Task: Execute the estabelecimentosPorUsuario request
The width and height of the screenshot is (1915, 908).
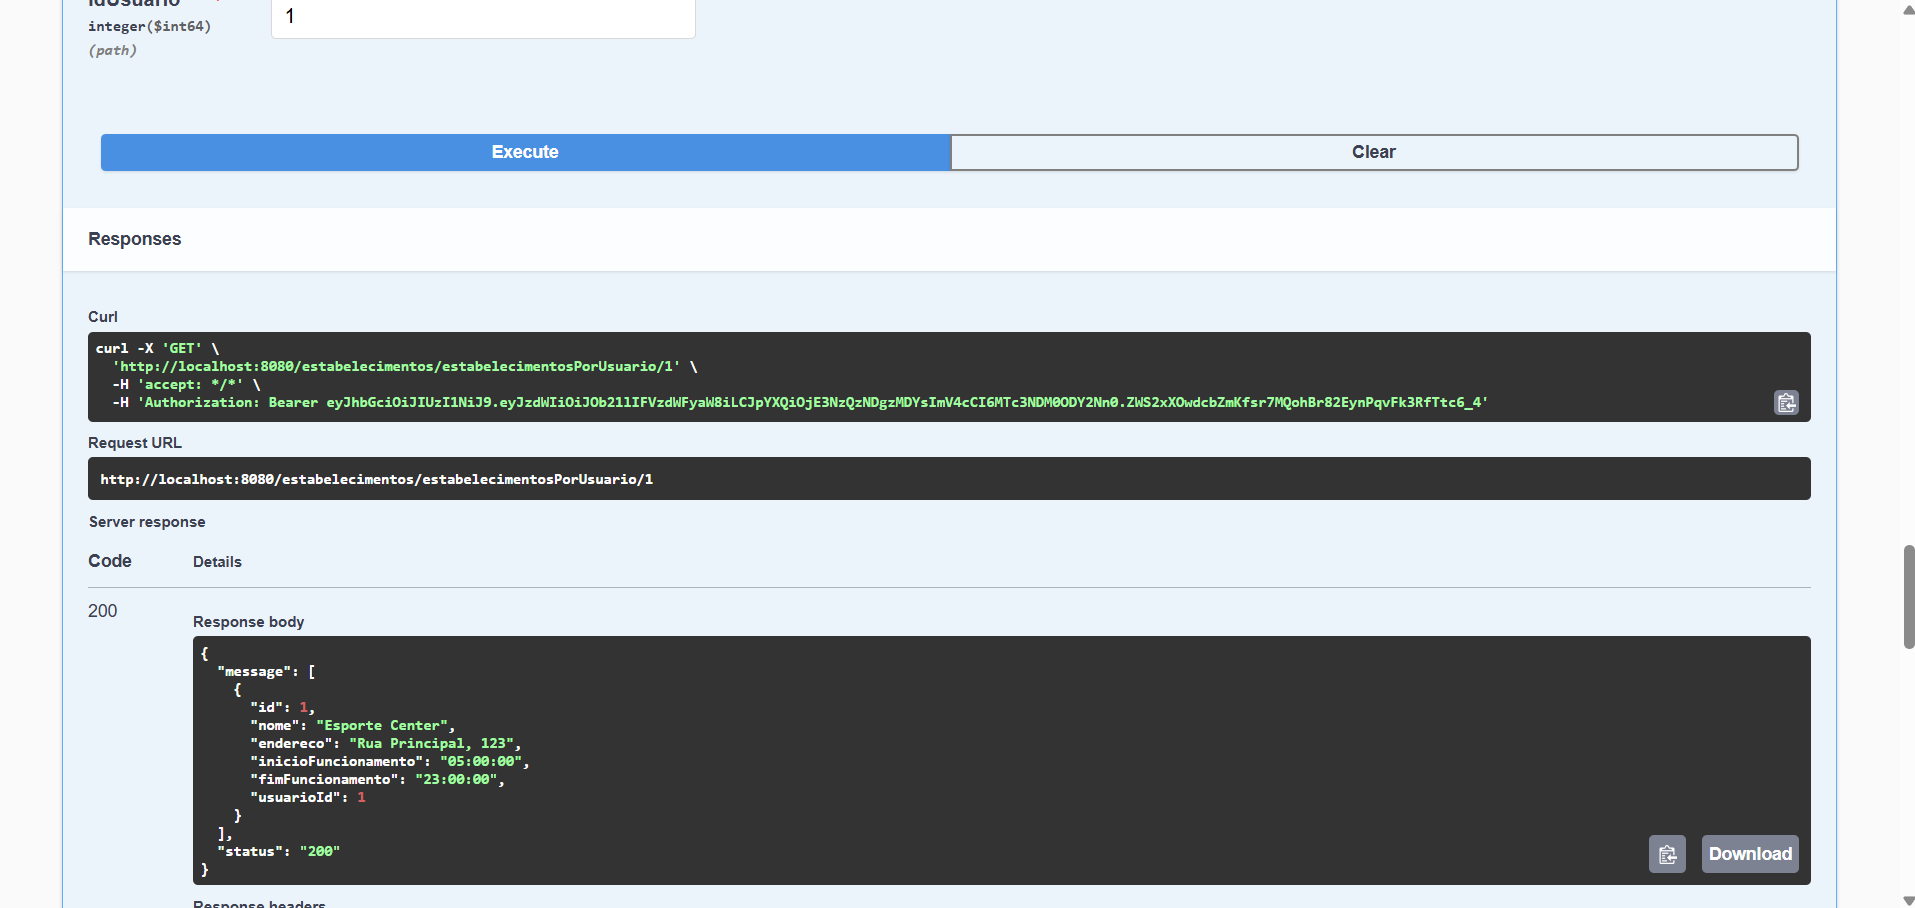Action: [x=524, y=152]
